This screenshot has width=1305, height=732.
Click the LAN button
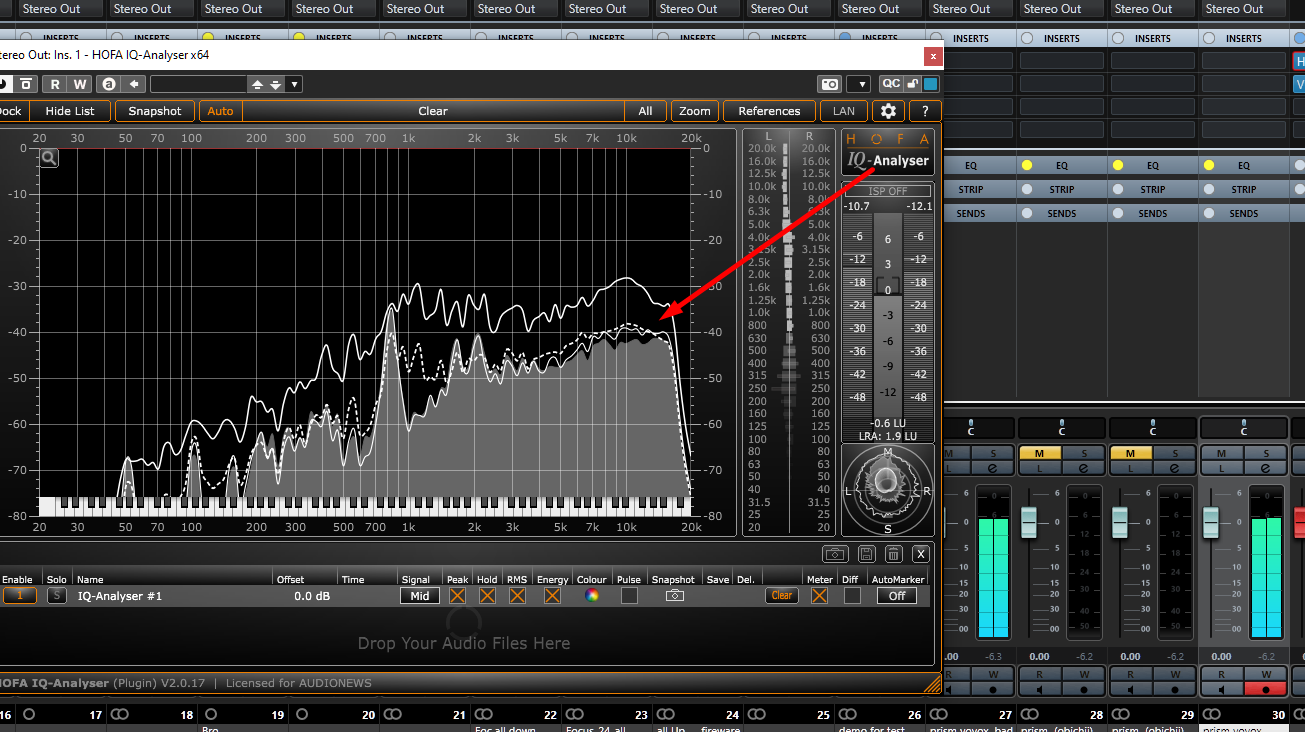pyautogui.click(x=844, y=111)
